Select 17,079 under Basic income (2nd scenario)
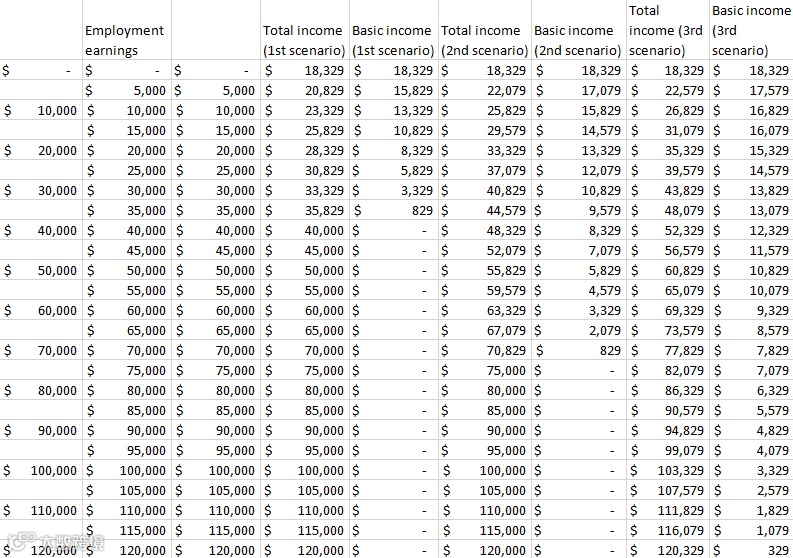Screen dimensions: 793x558 (601, 91)
